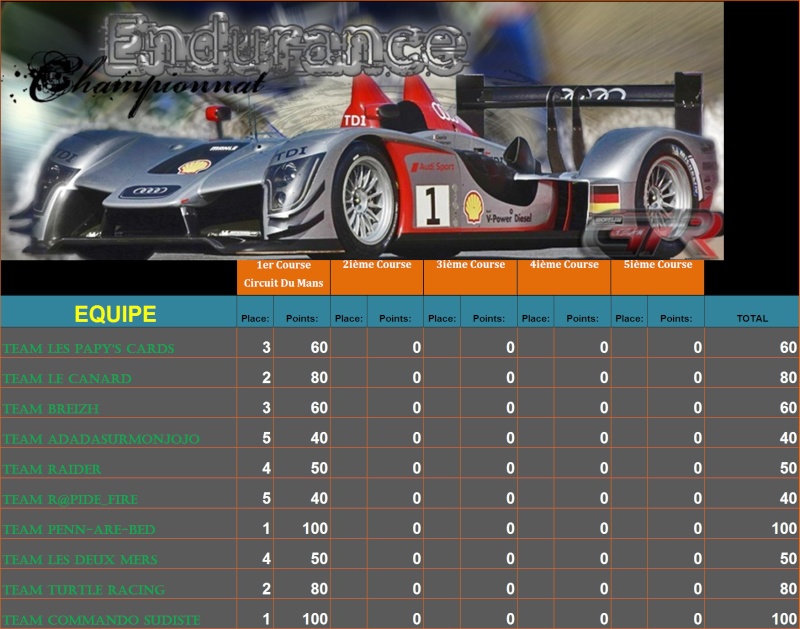Click the Place header under 2ième Course
Viewport: 800px width, 629px height.
(x=349, y=312)
